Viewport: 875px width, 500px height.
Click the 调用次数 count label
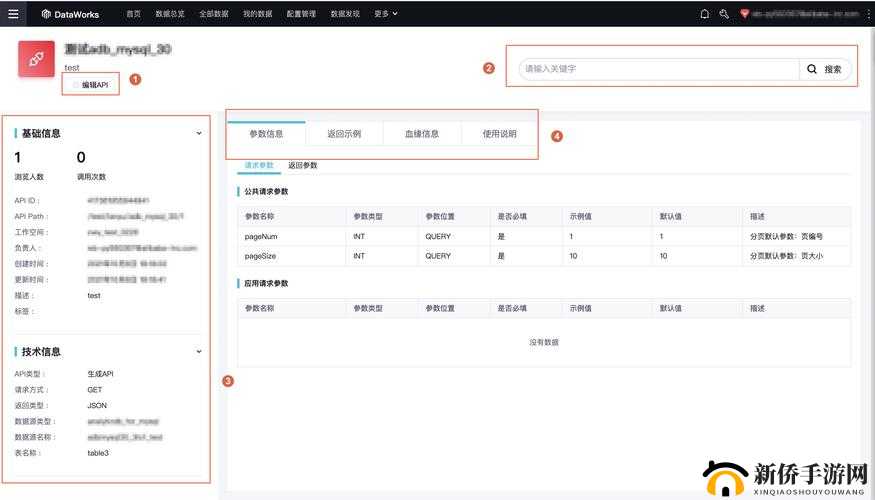click(x=92, y=176)
